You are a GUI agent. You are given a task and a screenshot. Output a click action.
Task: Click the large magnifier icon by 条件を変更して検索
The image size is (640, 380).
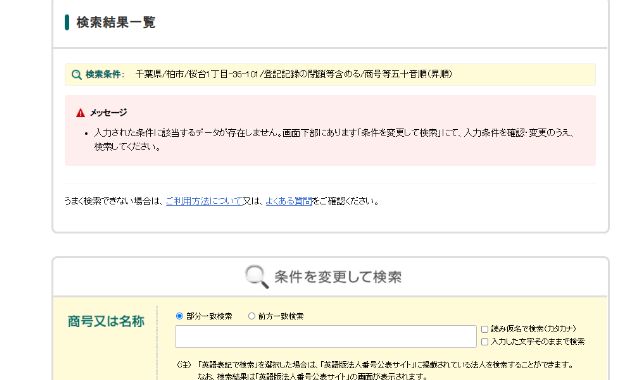click(257, 276)
